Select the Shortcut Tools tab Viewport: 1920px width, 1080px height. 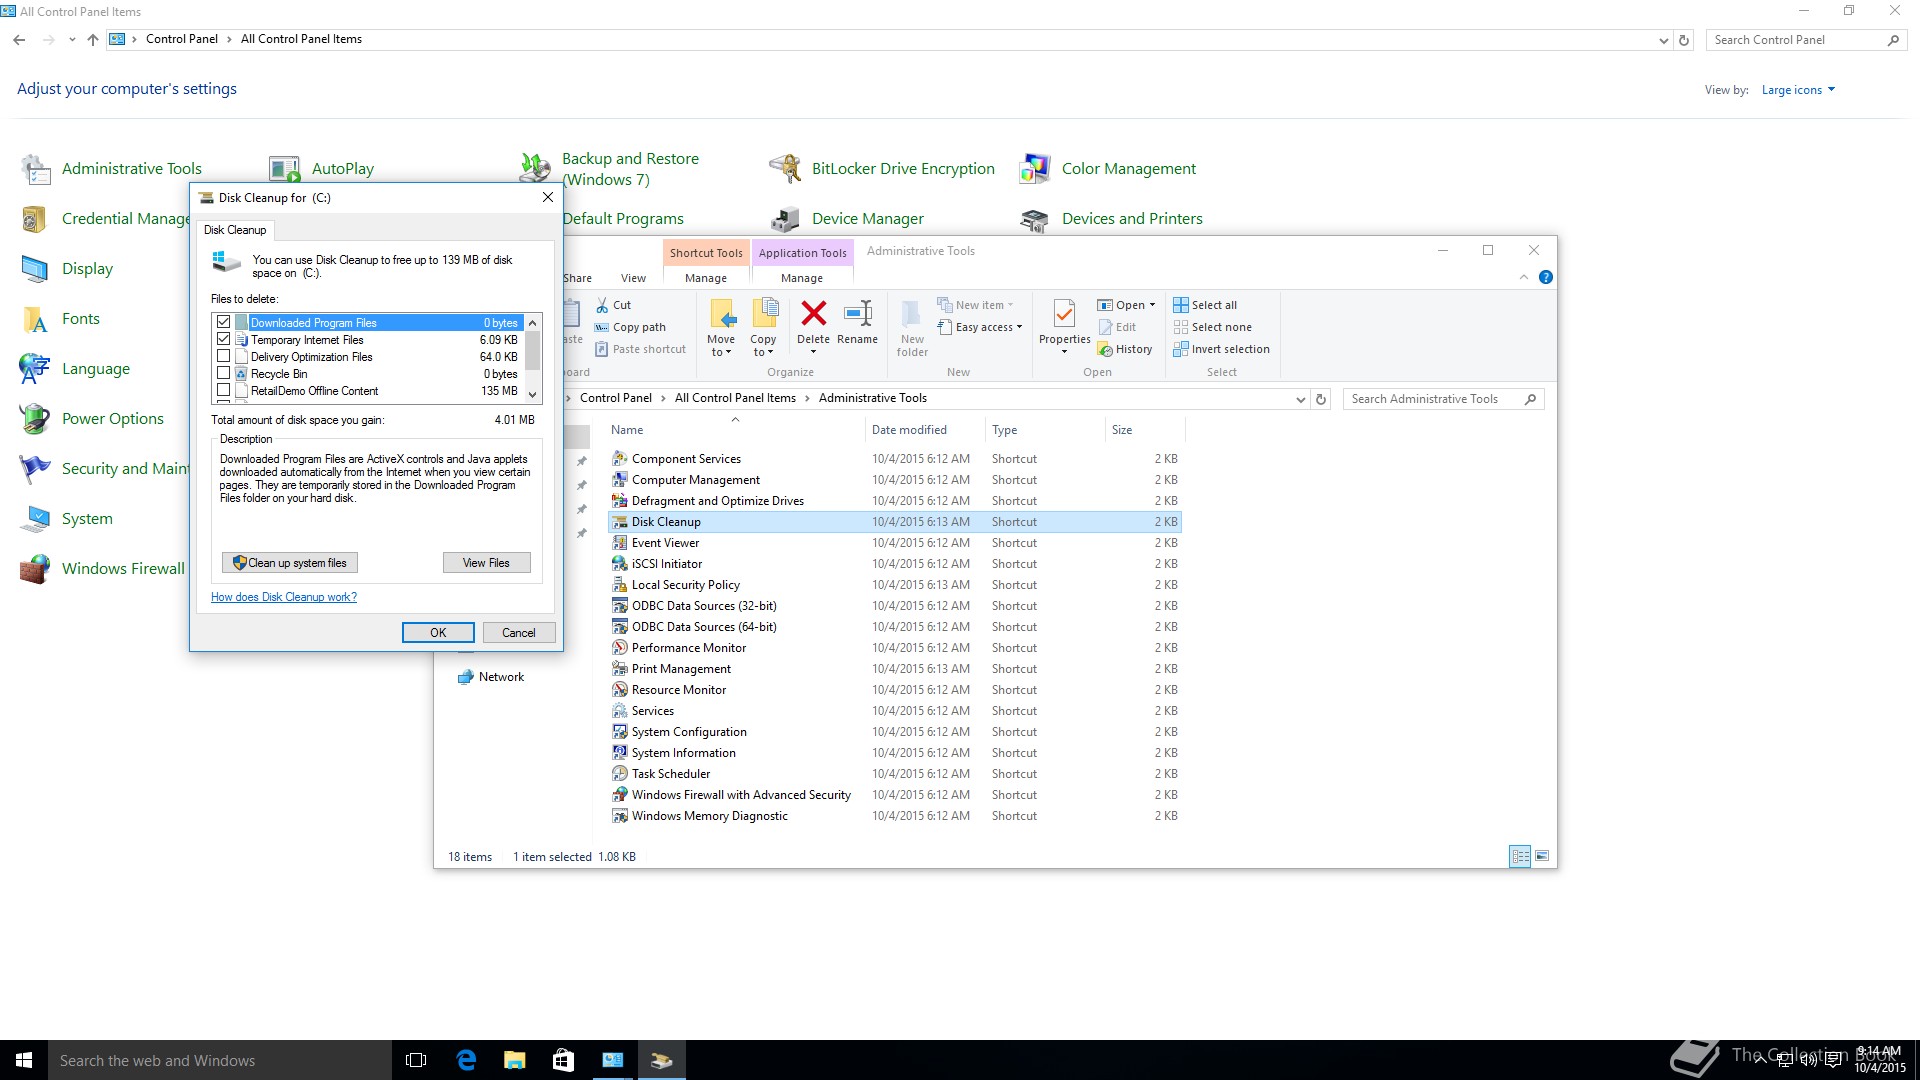click(706, 253)
